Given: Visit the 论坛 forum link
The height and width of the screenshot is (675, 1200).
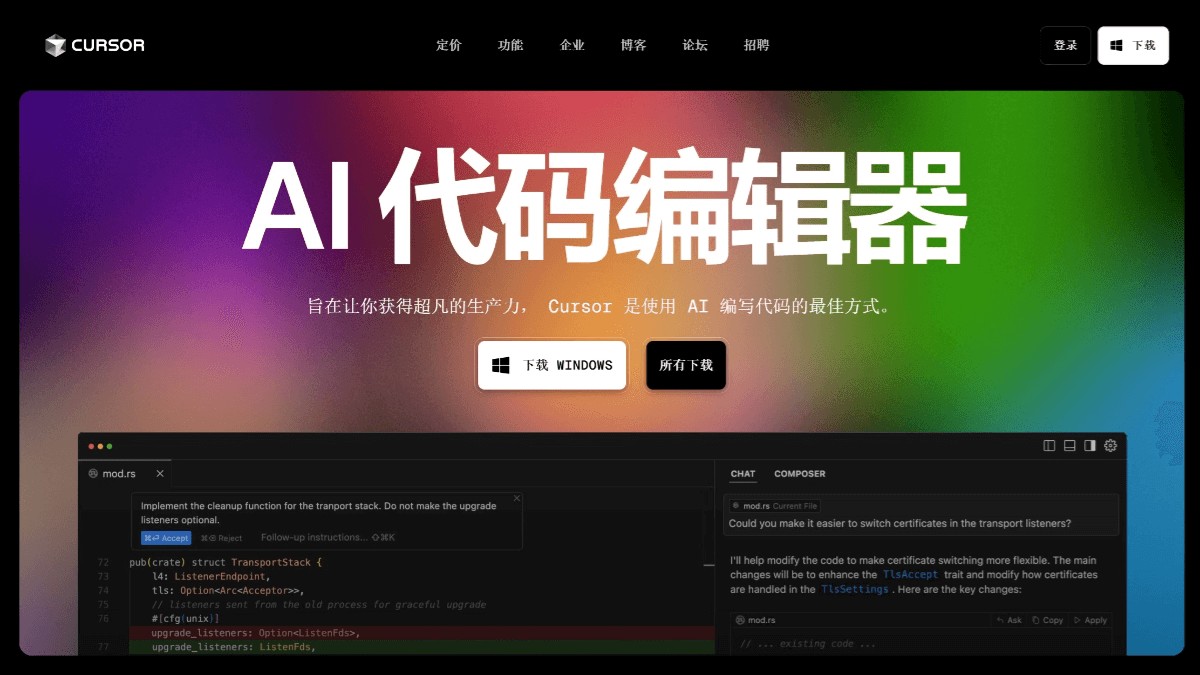Looking at the screenshot, I should point(695,45).
